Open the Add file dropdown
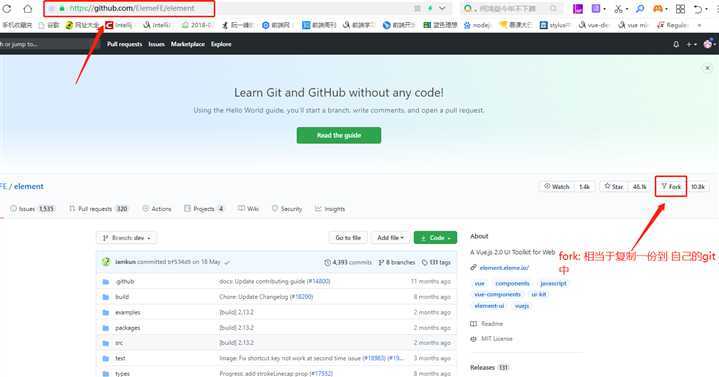 390,238
